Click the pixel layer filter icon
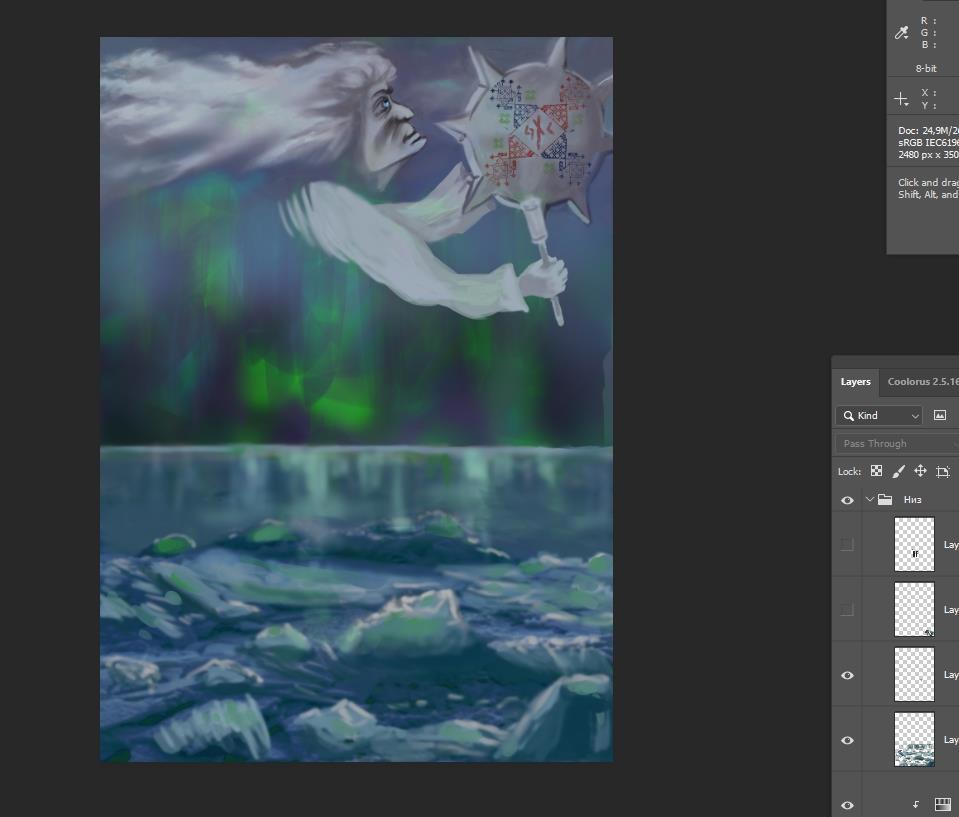This screenshot has width=959, height=817. 940,415
